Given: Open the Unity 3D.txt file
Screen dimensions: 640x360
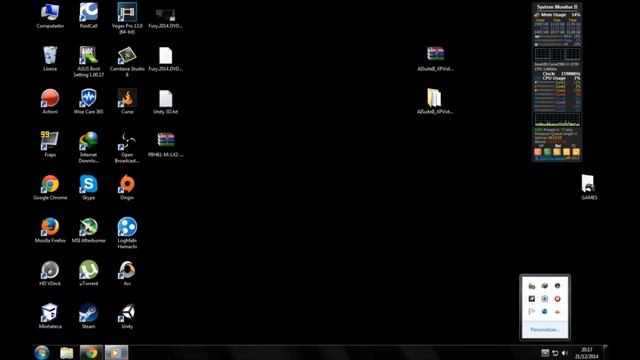Looking at the screenshot, I should (165, 101).
